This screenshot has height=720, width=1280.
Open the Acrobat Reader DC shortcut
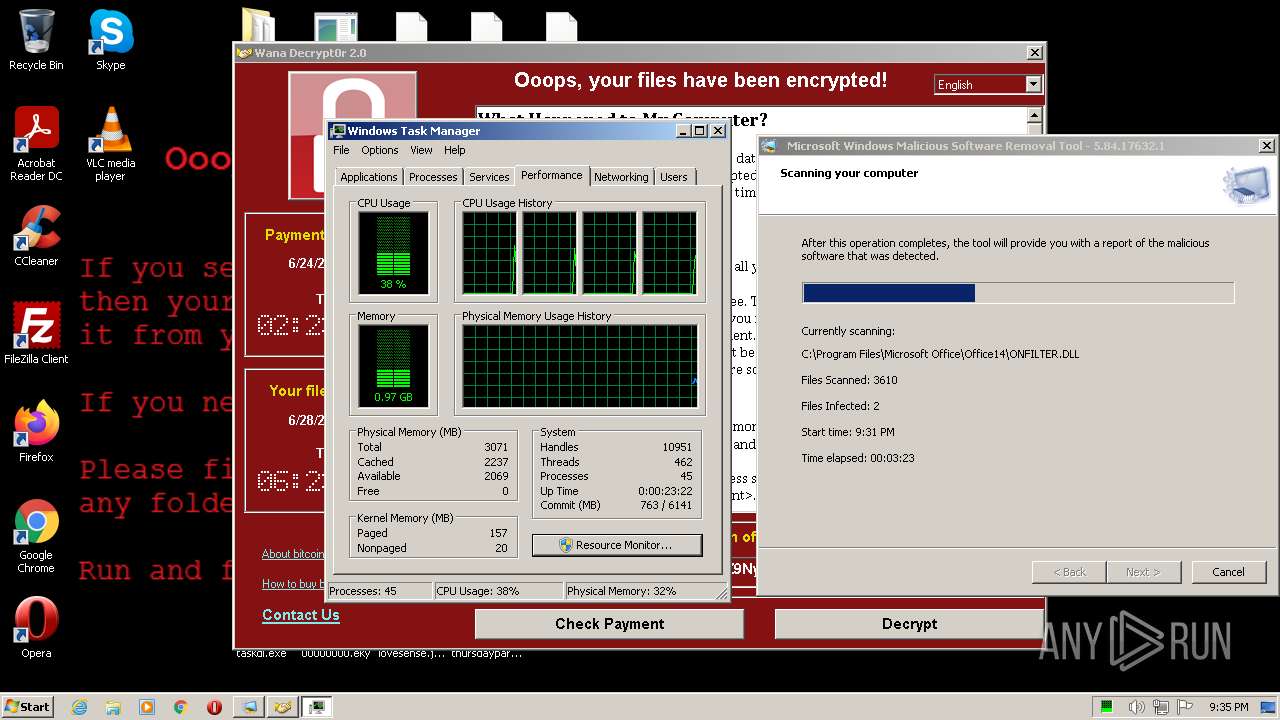[36, 144]
